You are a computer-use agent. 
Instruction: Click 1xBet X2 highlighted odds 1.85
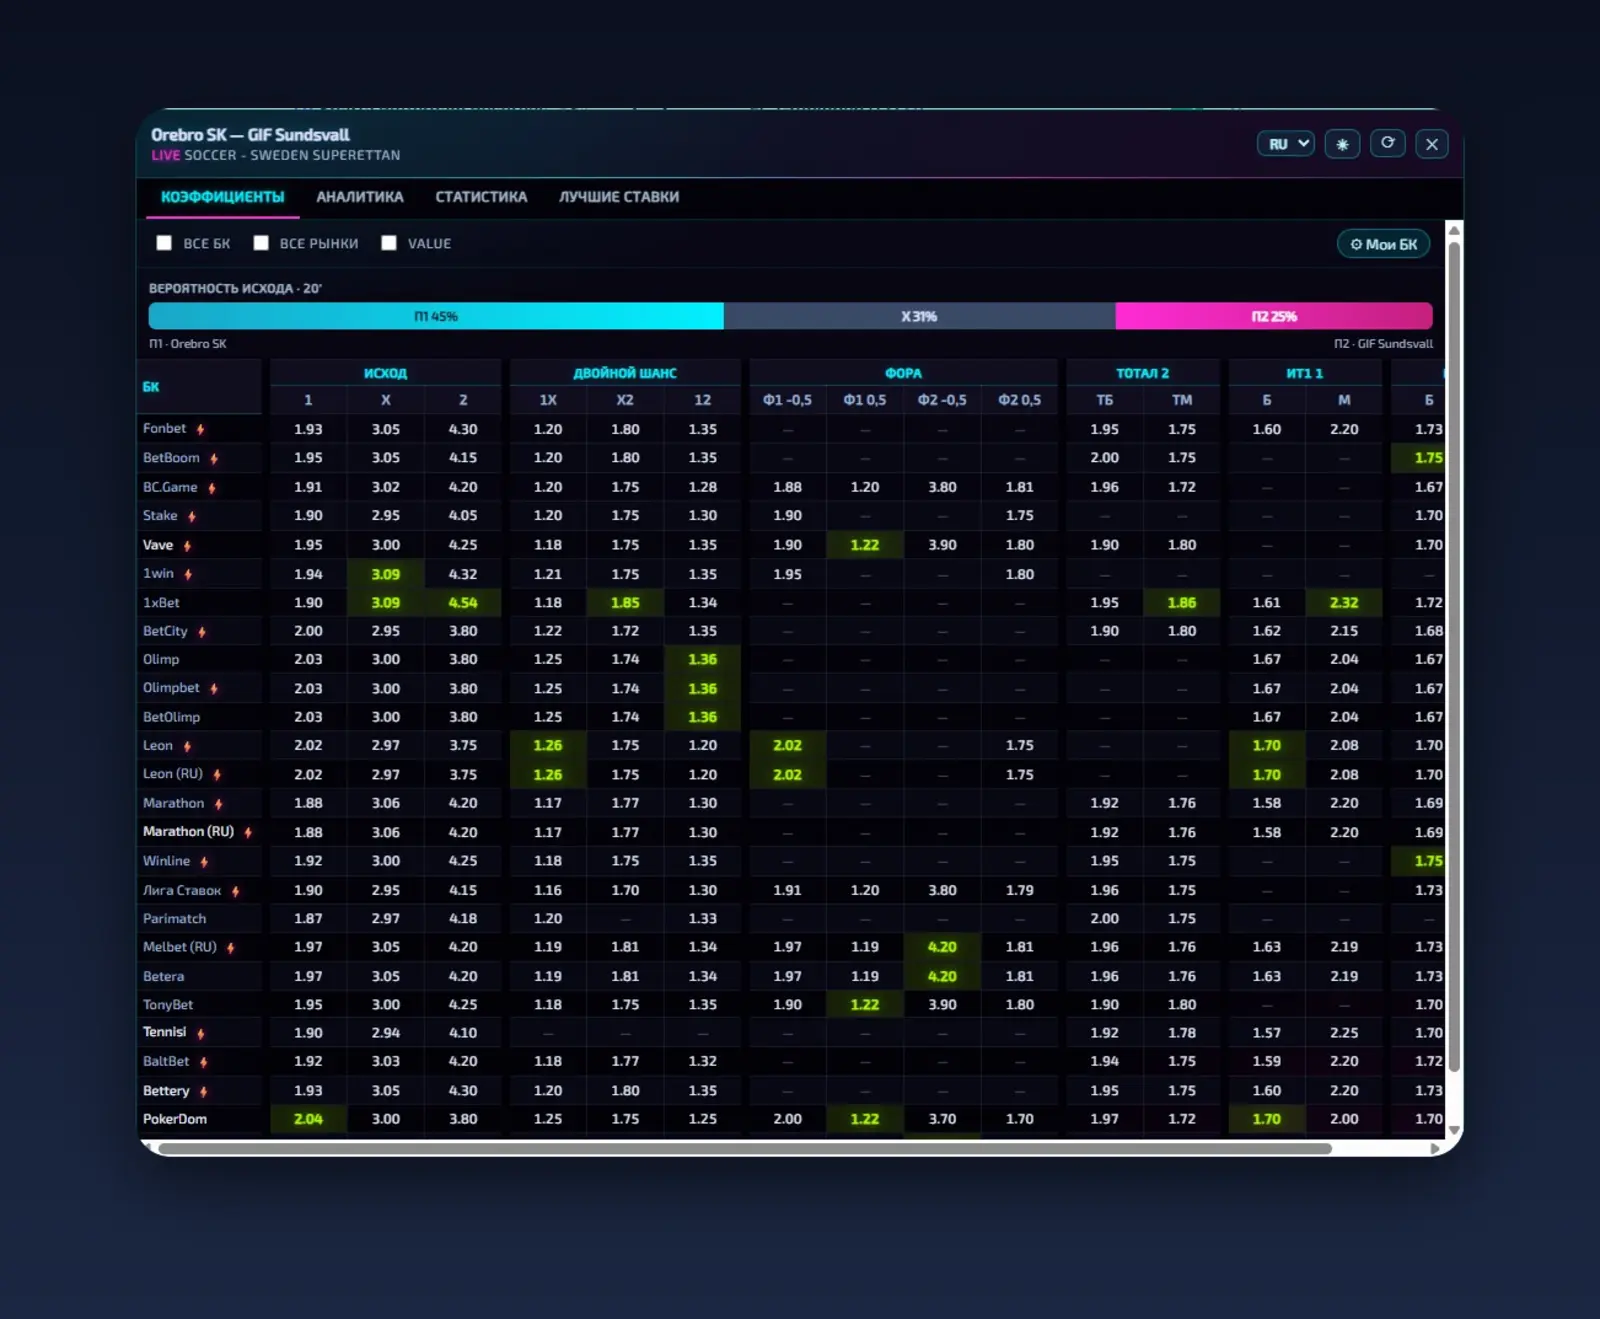tap(625, 603)
